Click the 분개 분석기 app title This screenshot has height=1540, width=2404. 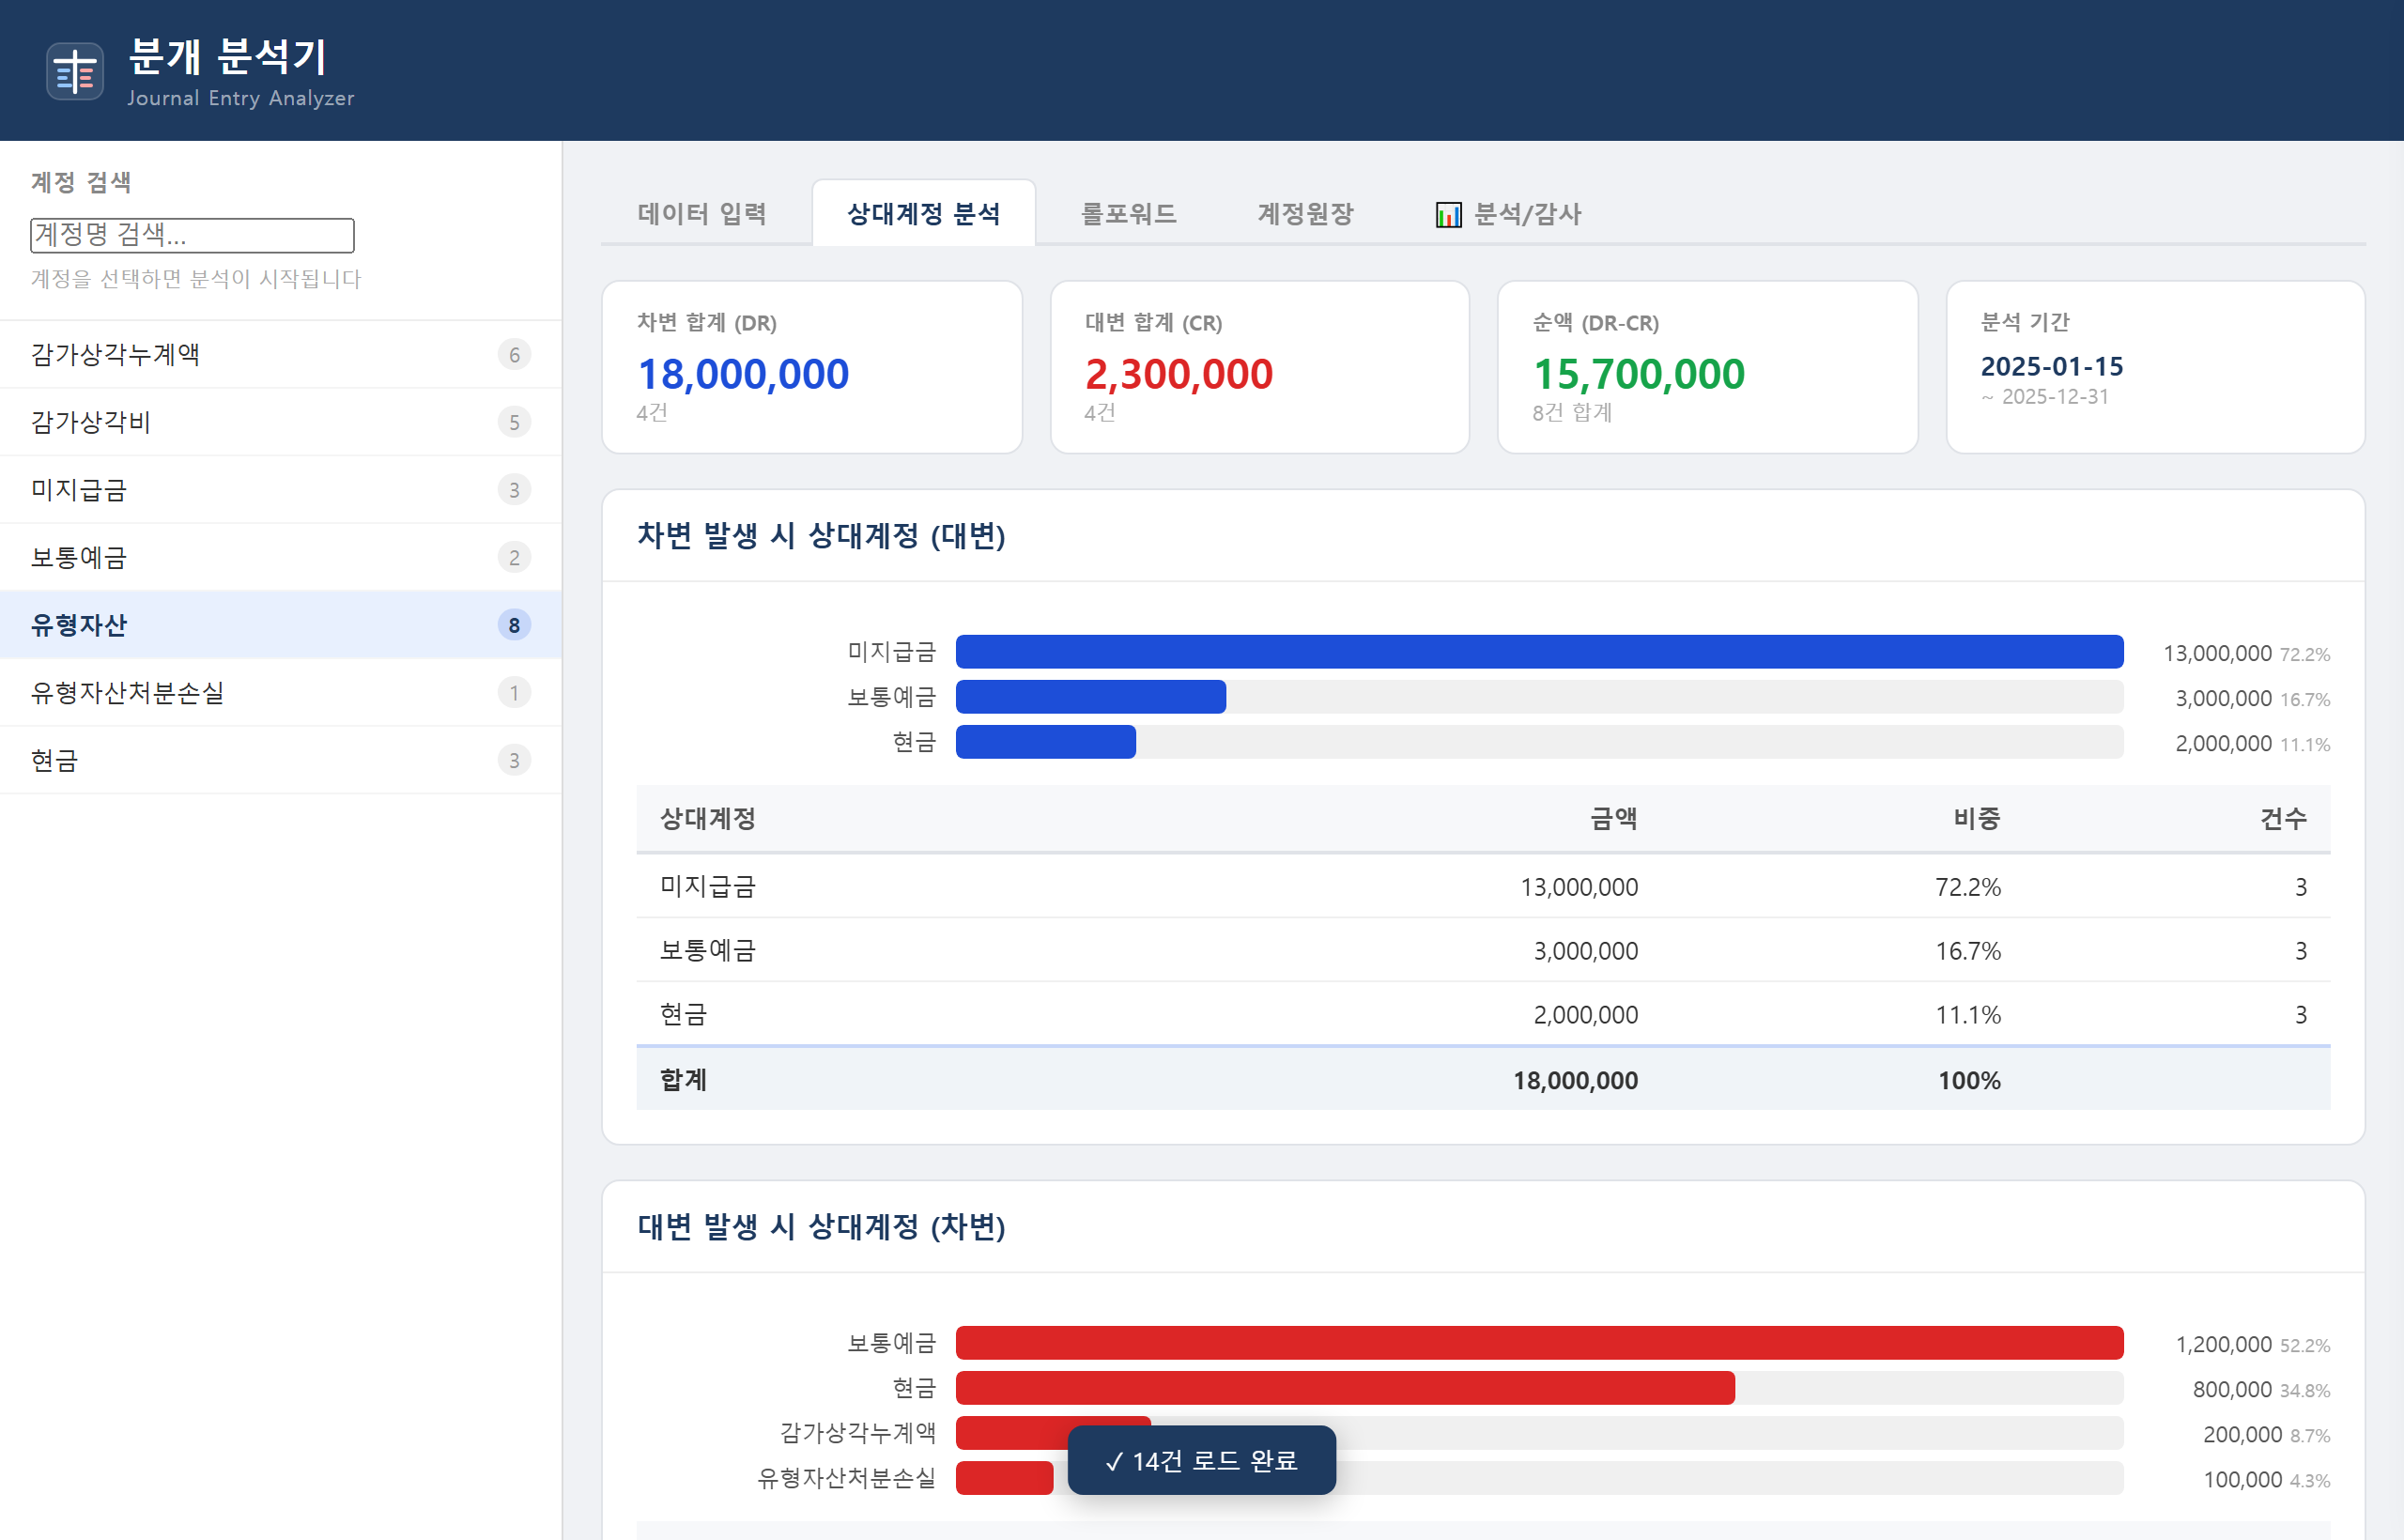coord(228,56)
